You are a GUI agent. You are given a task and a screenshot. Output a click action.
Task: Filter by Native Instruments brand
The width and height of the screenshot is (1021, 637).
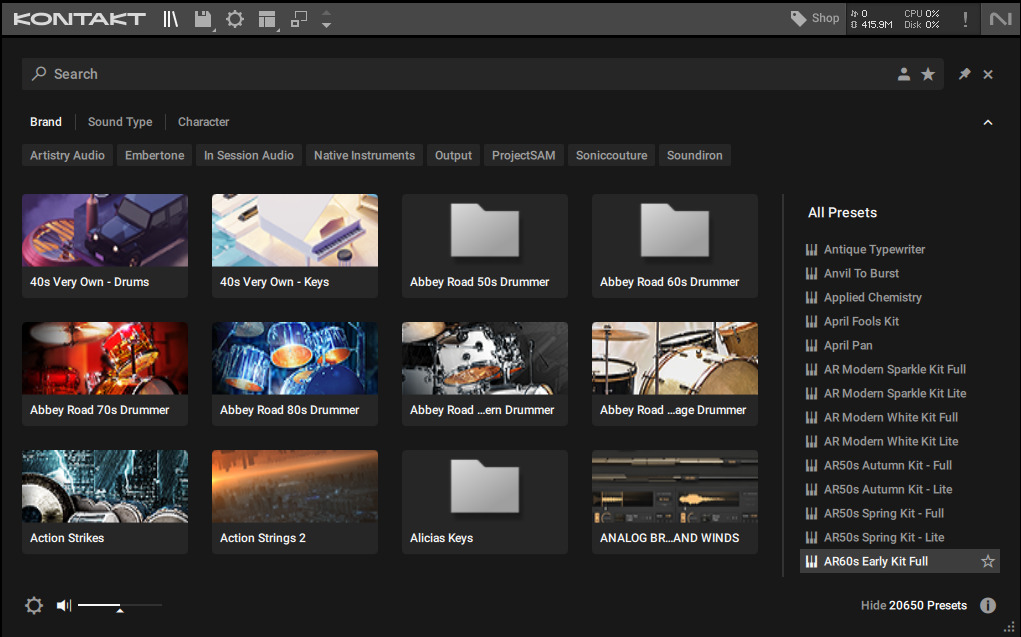tap(364, 155)
